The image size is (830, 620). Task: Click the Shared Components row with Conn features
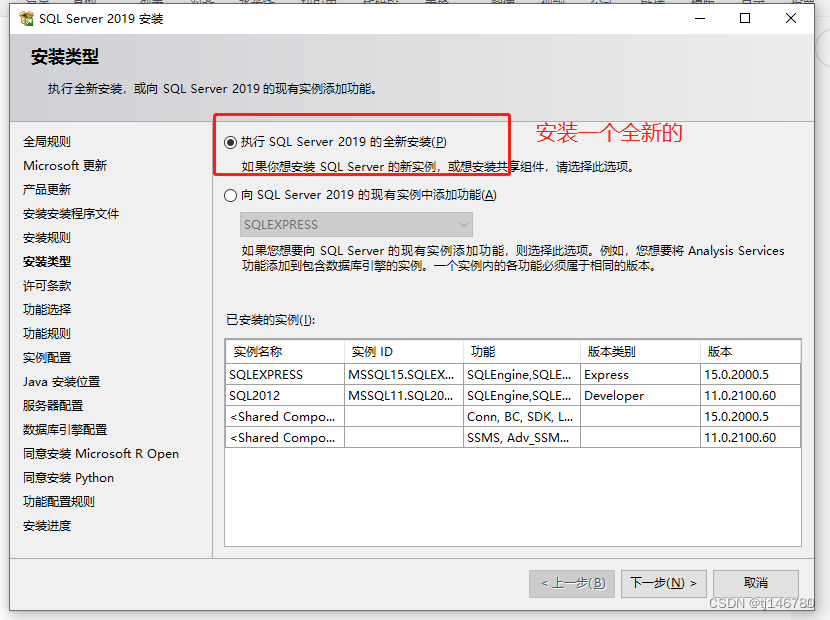(513, 417)
